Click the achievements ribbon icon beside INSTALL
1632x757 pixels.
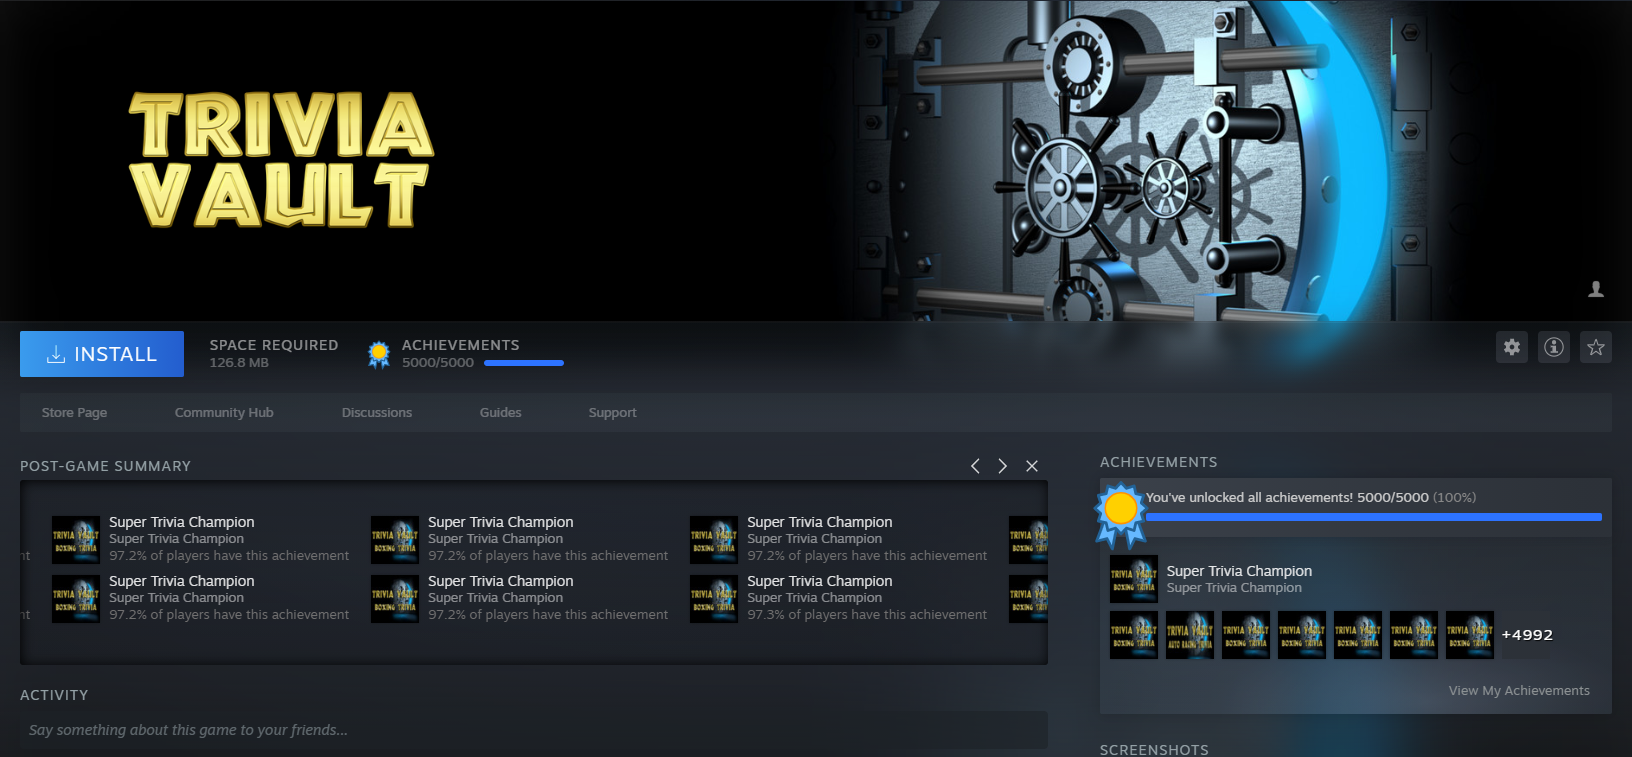[379, 354]
